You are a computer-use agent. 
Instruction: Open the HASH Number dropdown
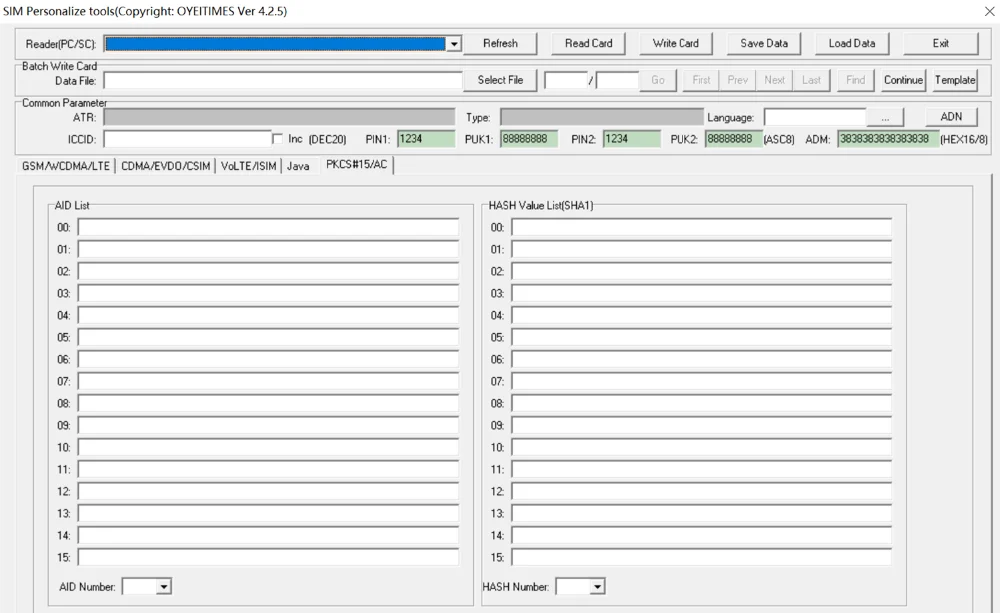point(597,587)
